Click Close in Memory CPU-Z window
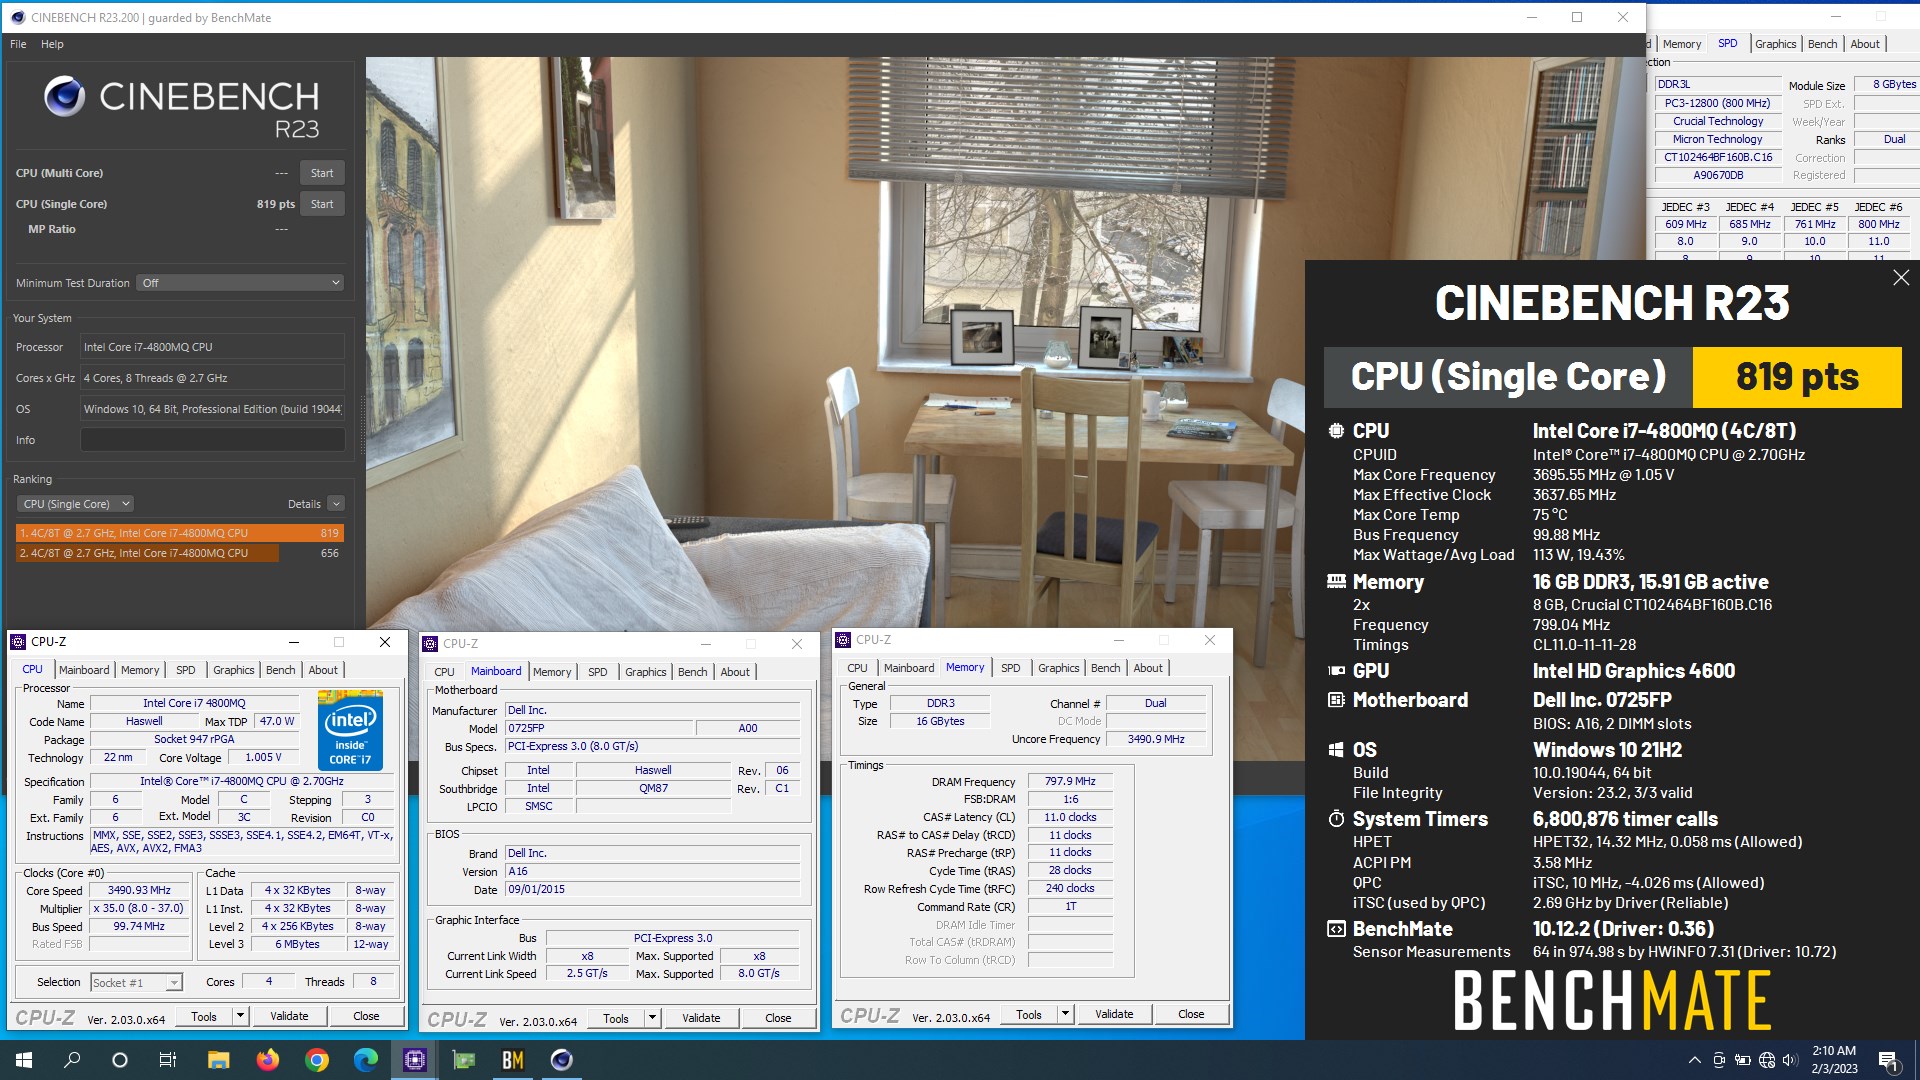Screen dimensions: 1920x1080 click(x=1191, y=1014)
